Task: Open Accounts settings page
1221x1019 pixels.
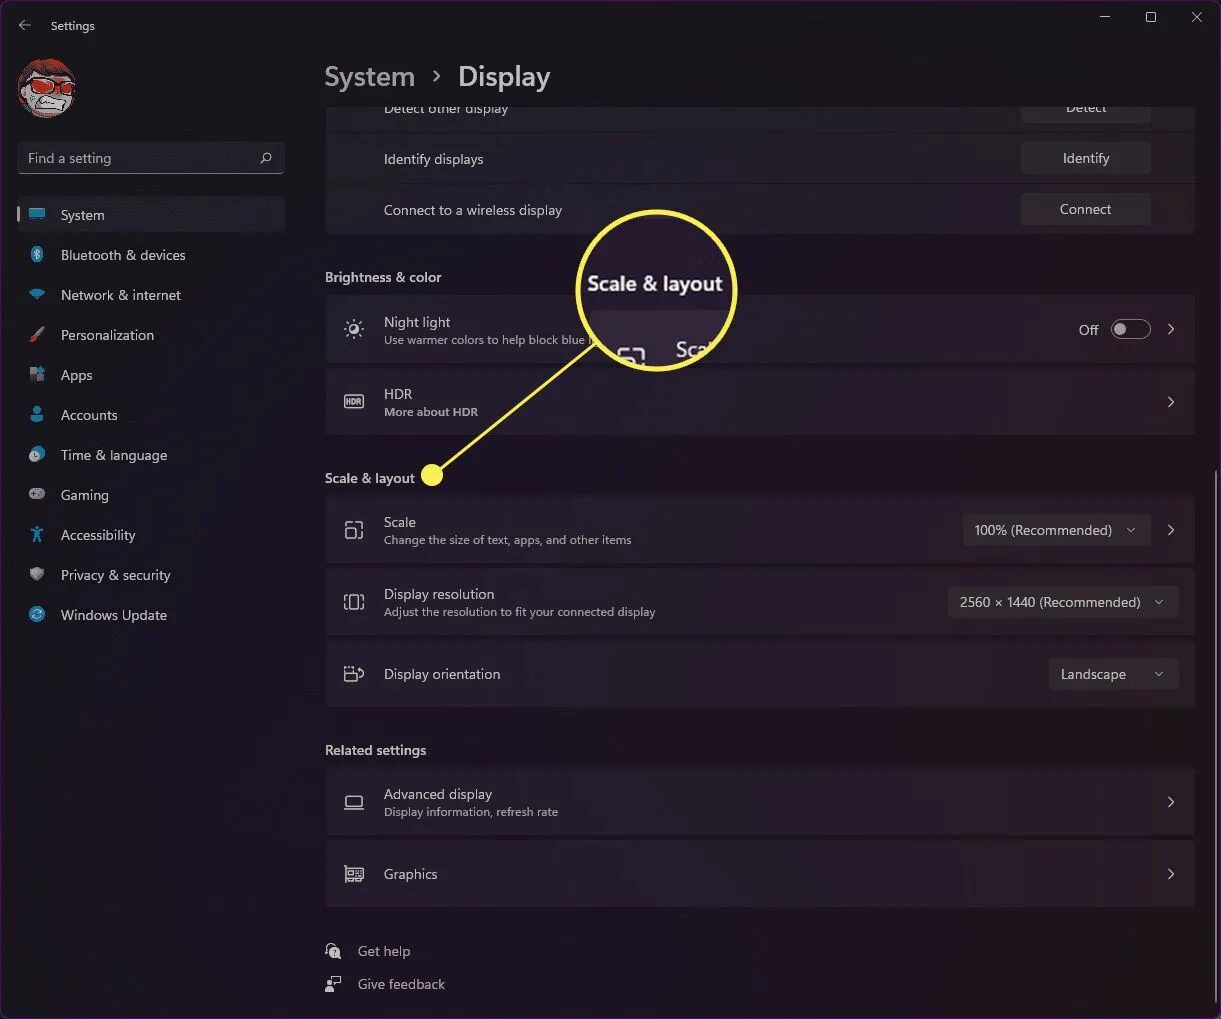Action: coord(151,415)
